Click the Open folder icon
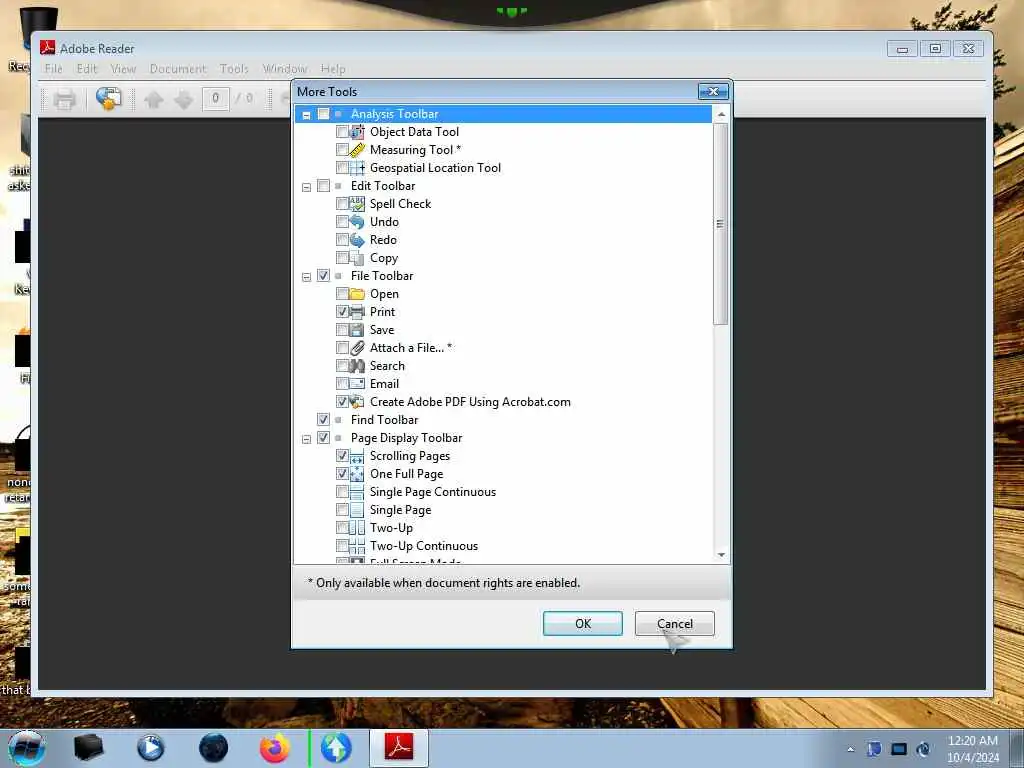This screenshot has width=1024, height=768. [357, 294]
